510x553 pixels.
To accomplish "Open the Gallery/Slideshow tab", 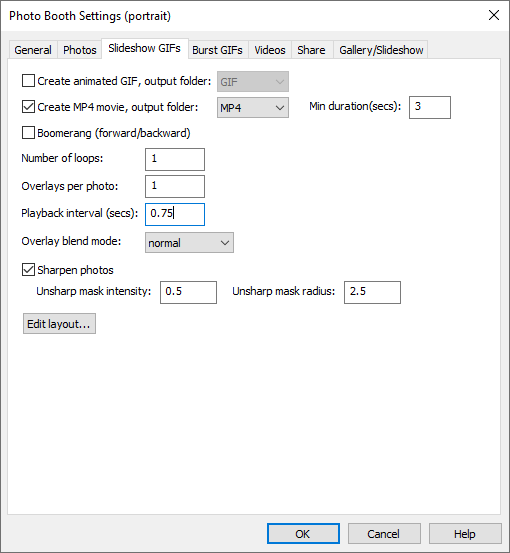I will point(381,50).
